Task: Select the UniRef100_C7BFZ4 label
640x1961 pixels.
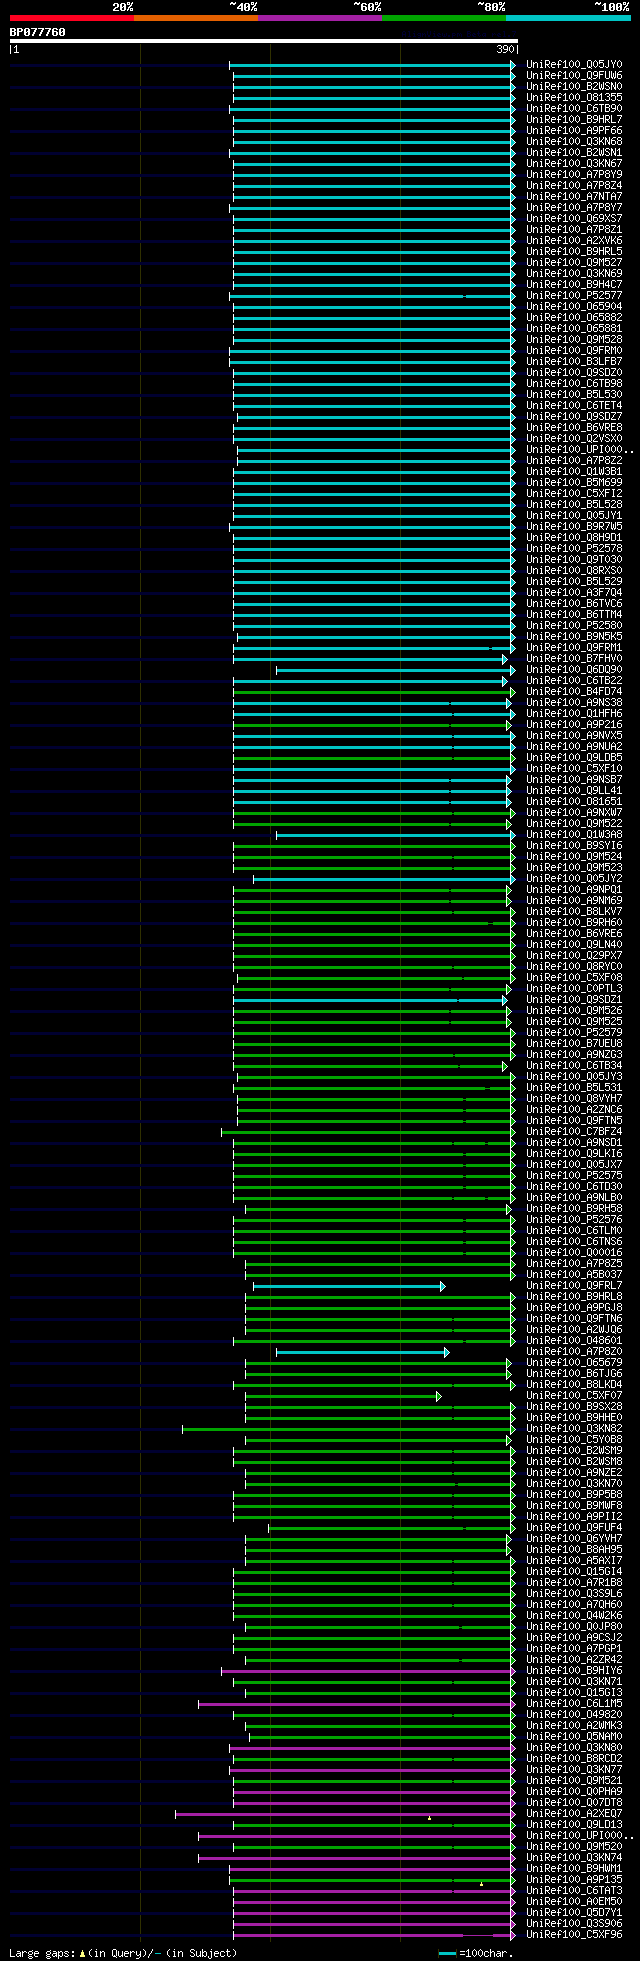Action: (574, 1132)
